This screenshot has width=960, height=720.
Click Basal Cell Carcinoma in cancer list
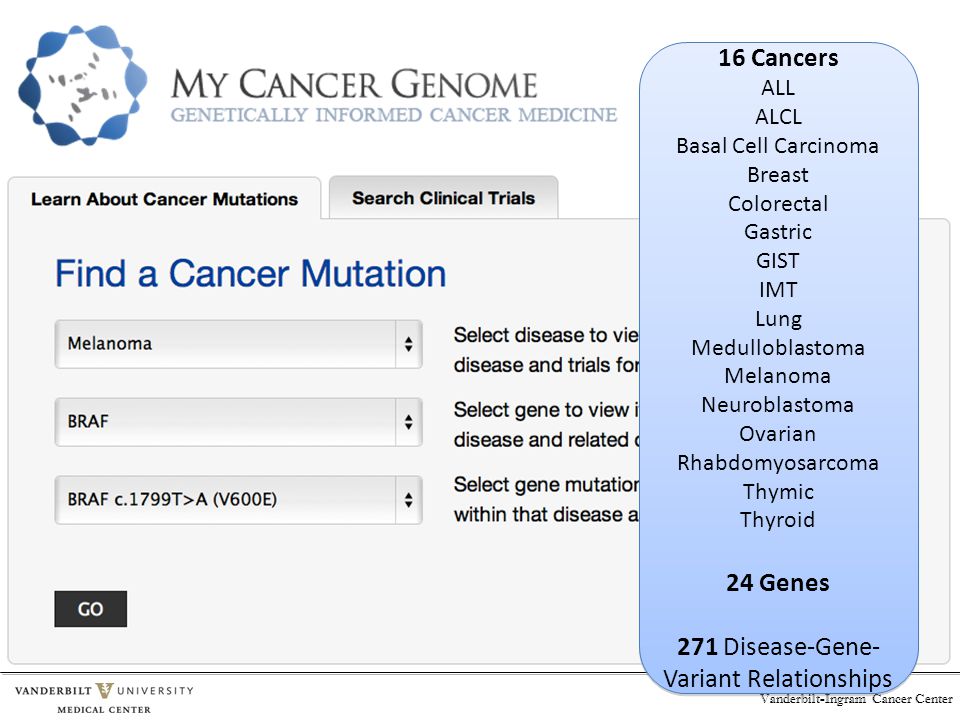click(x=778, y=146)
